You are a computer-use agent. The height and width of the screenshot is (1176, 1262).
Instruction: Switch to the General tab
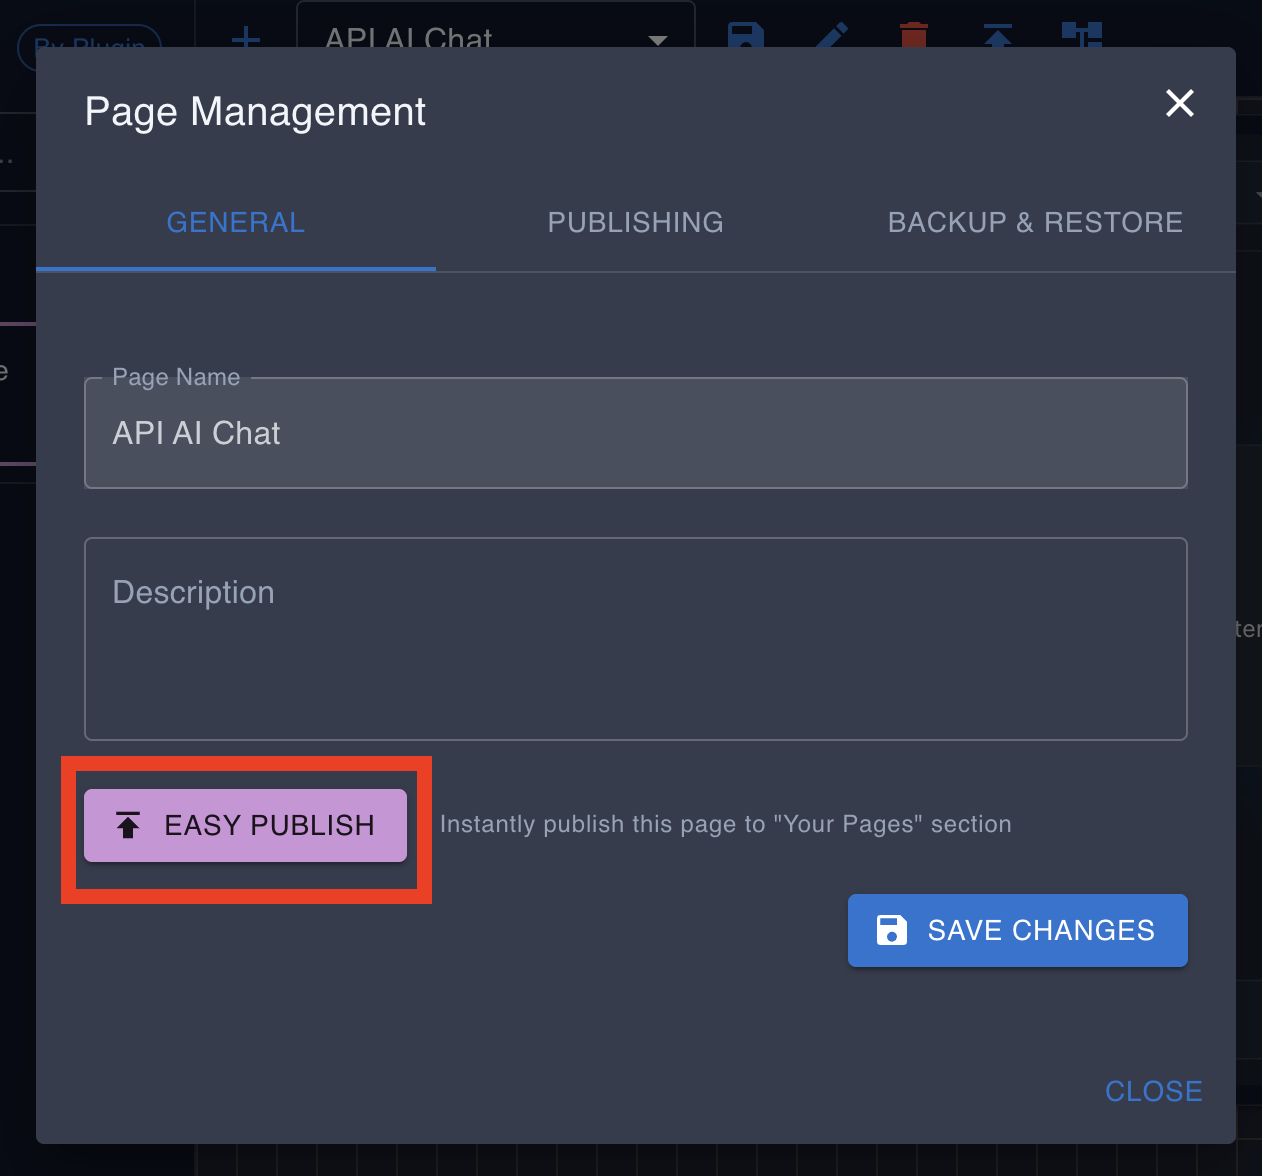coord(236,222)
